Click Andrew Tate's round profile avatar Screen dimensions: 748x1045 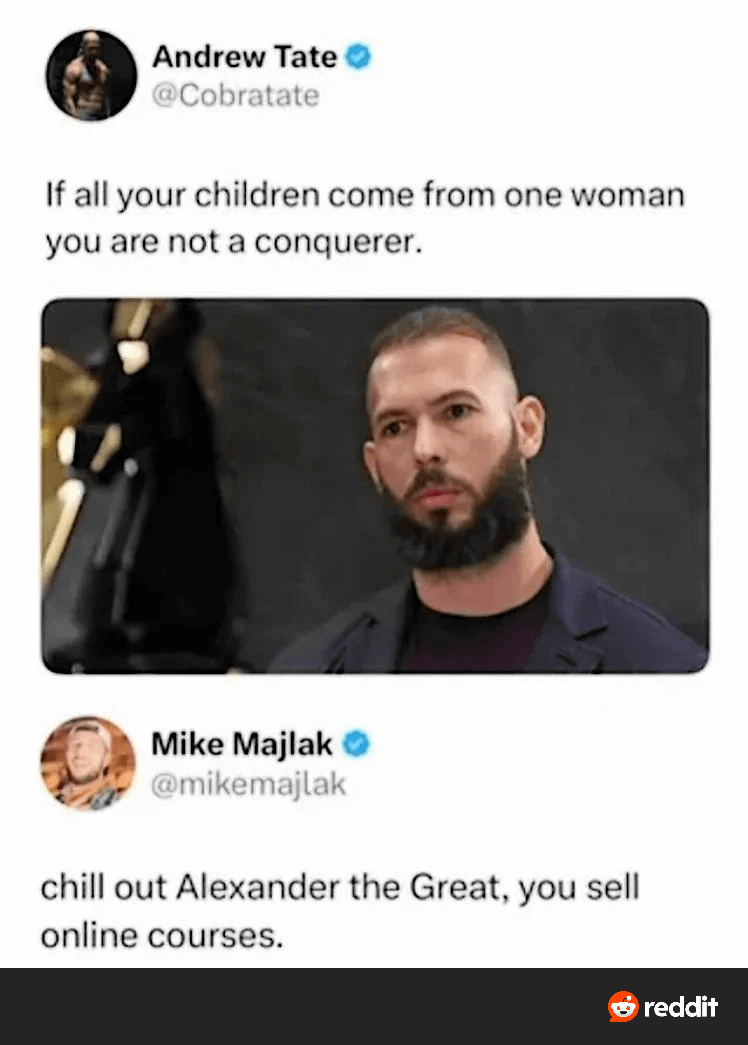(x=91, y=75)
